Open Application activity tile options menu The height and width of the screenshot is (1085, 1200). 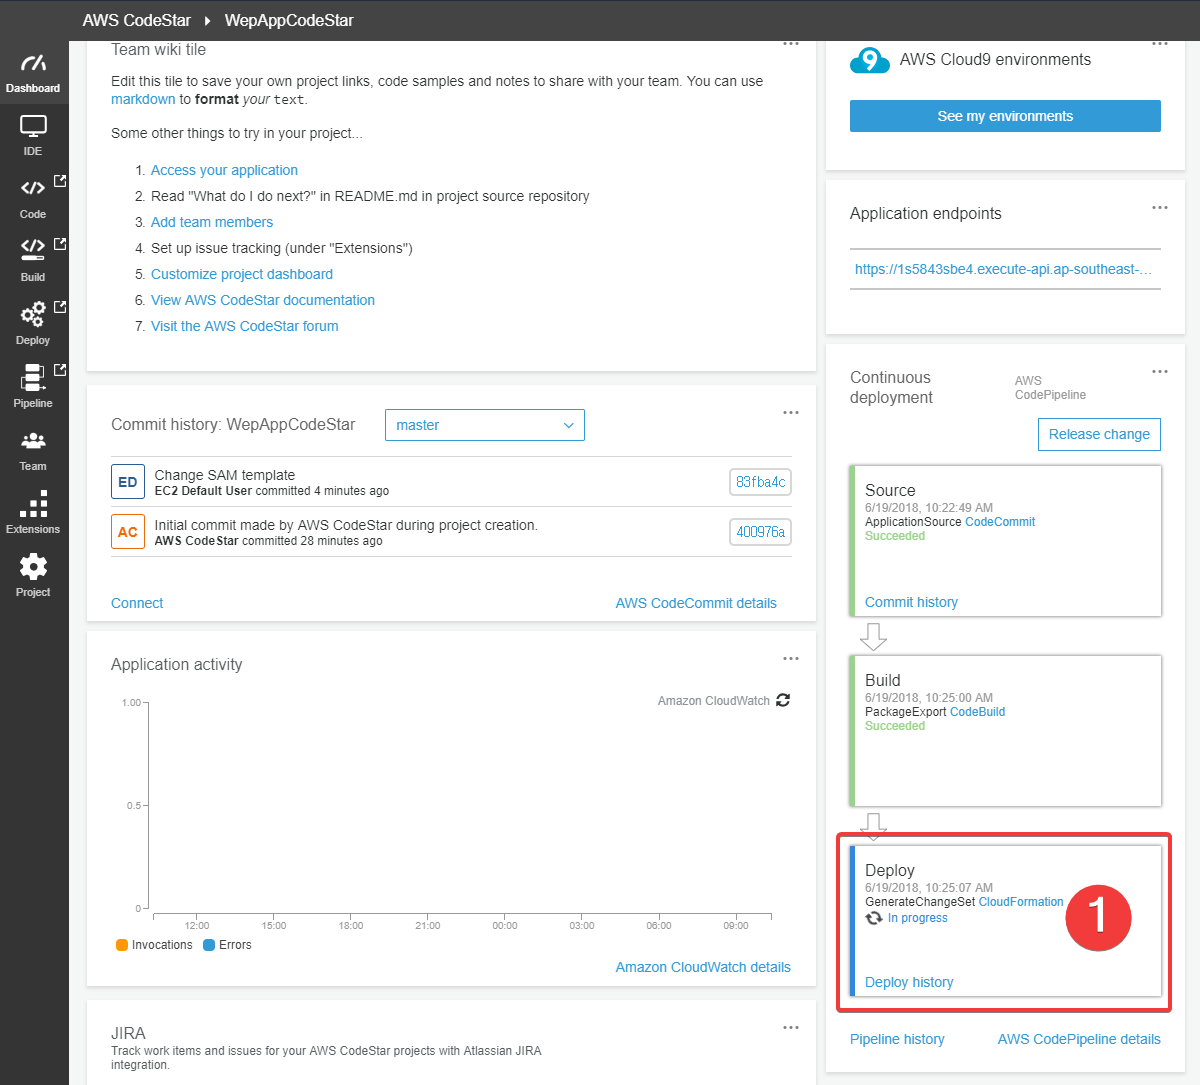click(x=791, y=658)
